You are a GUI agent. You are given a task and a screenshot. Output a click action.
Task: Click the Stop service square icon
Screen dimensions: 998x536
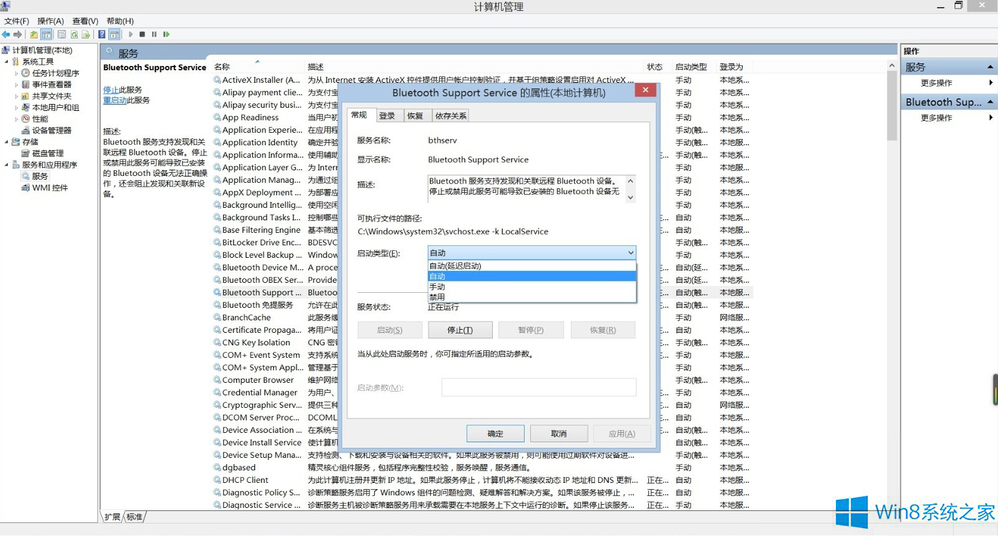click(142, 34)
